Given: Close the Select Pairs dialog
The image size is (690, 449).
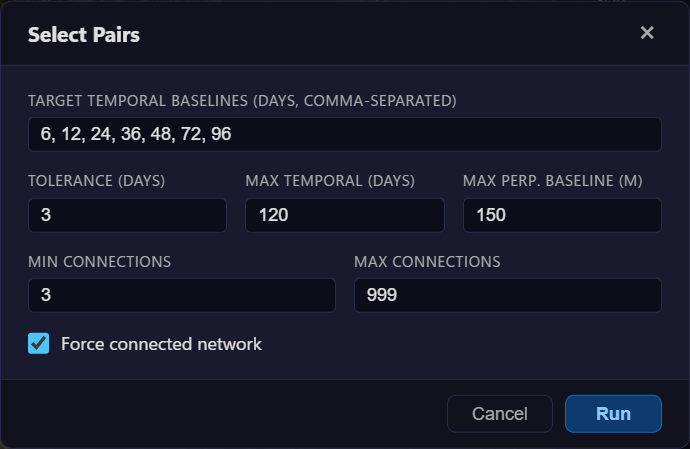Looking at the screenshot, I should 647,33.
